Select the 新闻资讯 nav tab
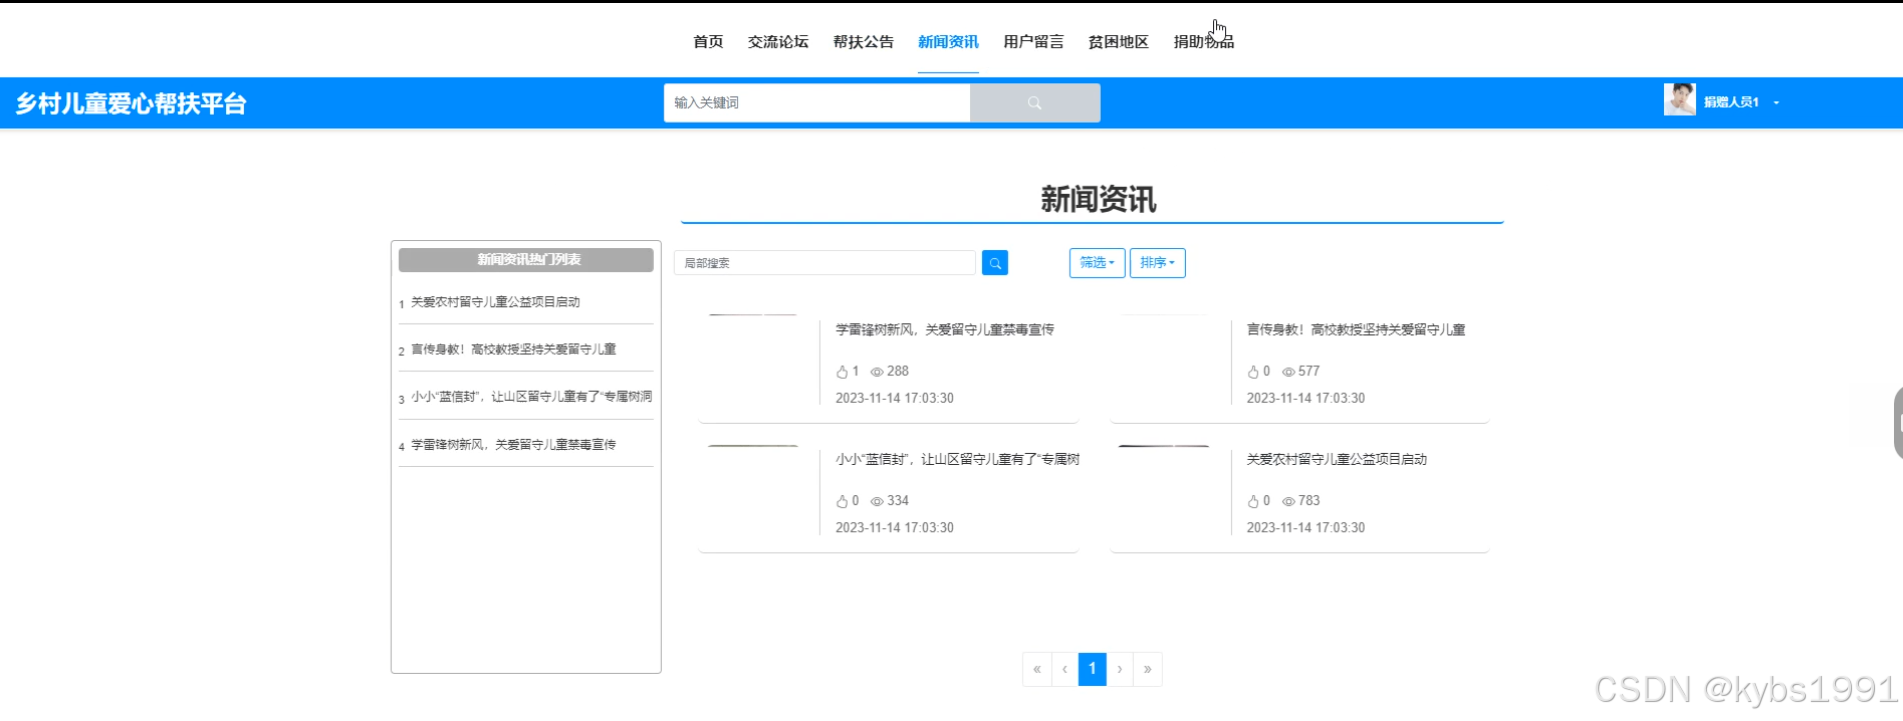 948,42
